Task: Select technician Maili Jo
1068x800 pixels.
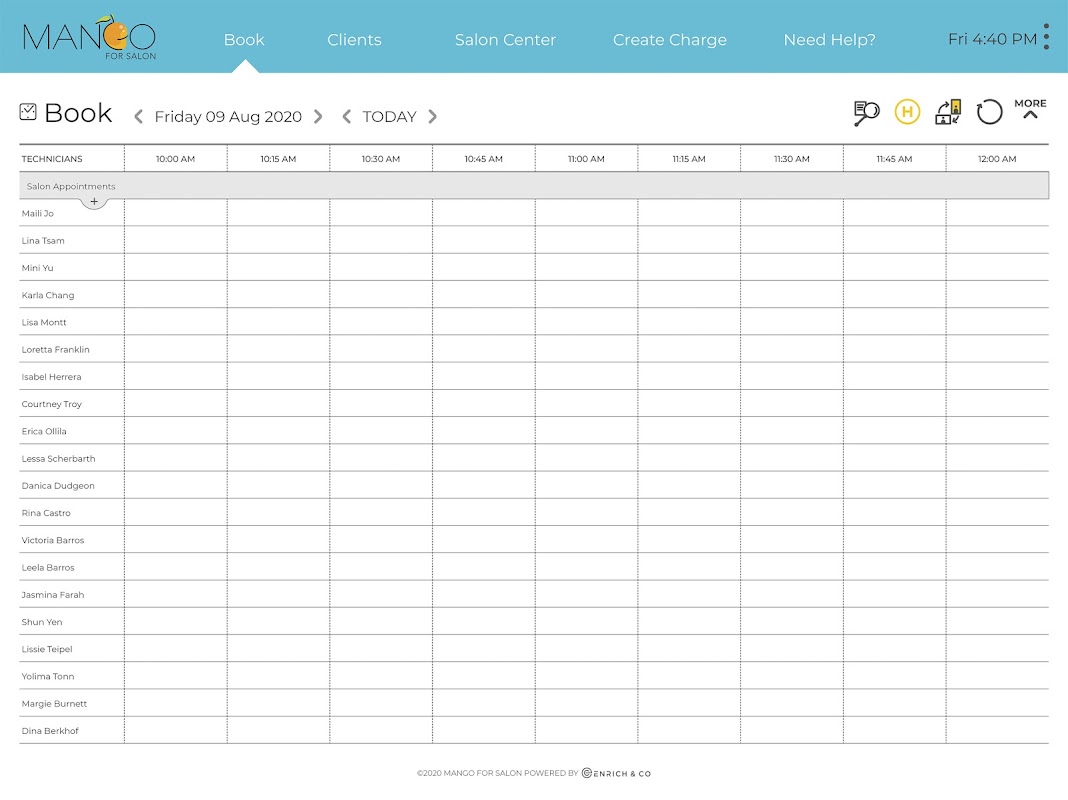Action: coord(37,213)
